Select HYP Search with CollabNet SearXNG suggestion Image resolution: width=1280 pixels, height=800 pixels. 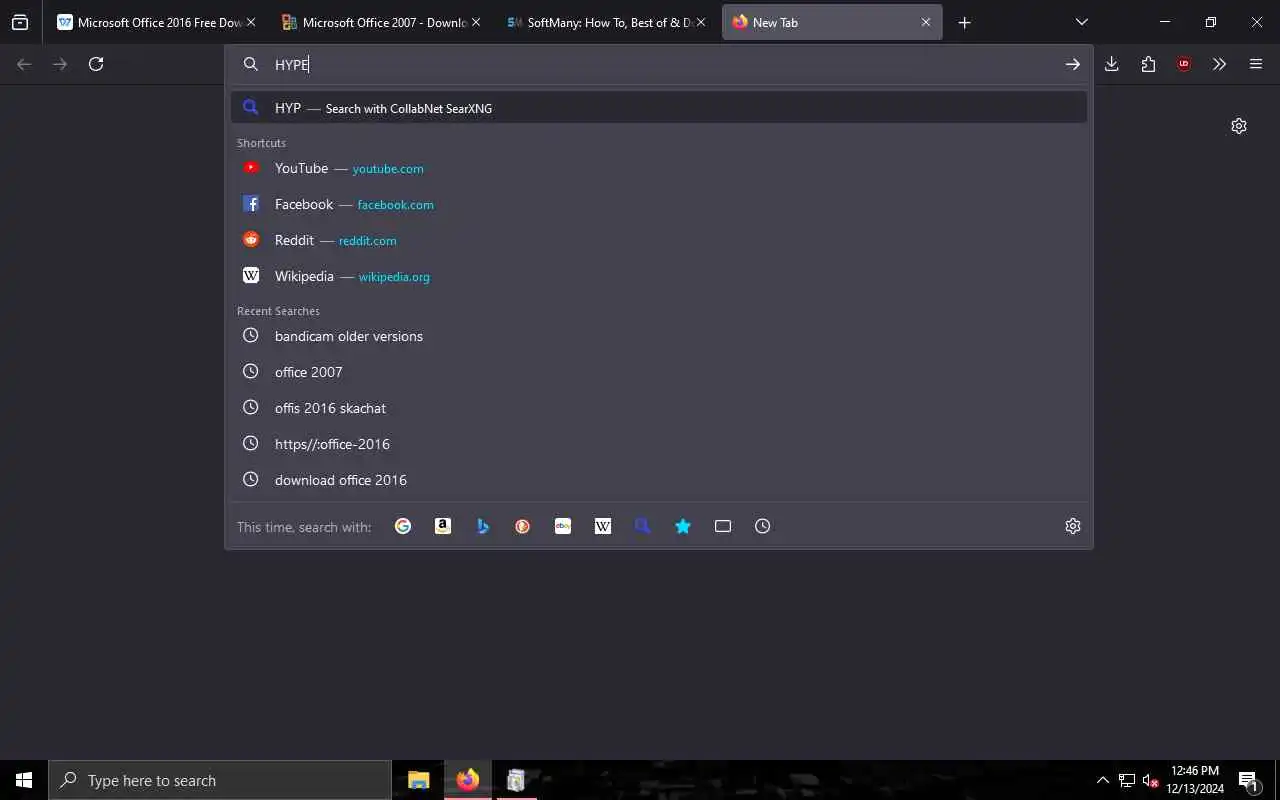pos(659,108)
